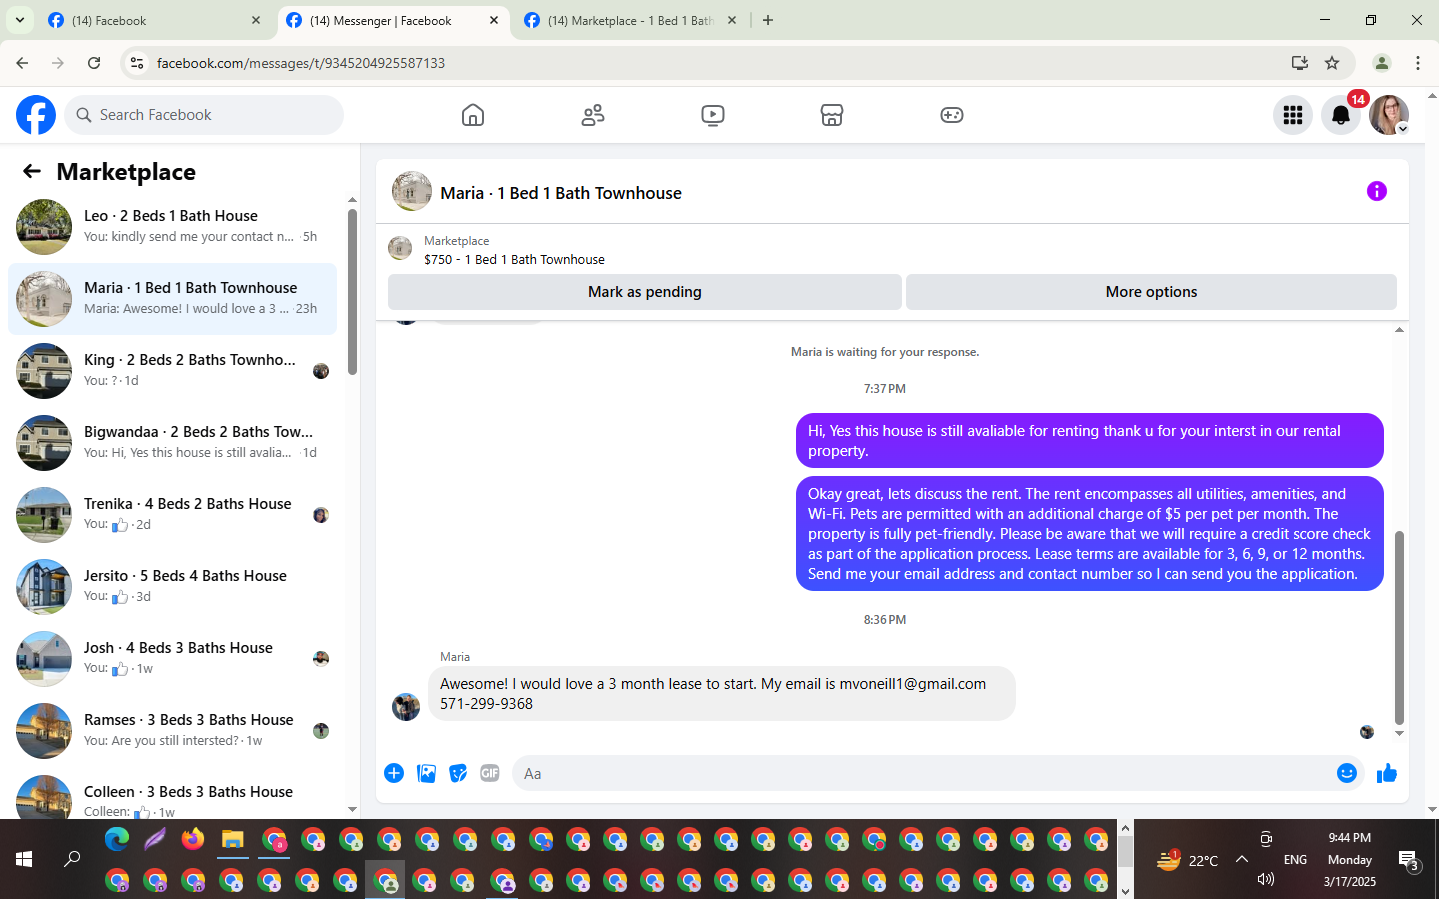The width and height of the screenshot is (1439, 899).
Task: Open the GIF picker icon
Action: [x=490, y=773]
